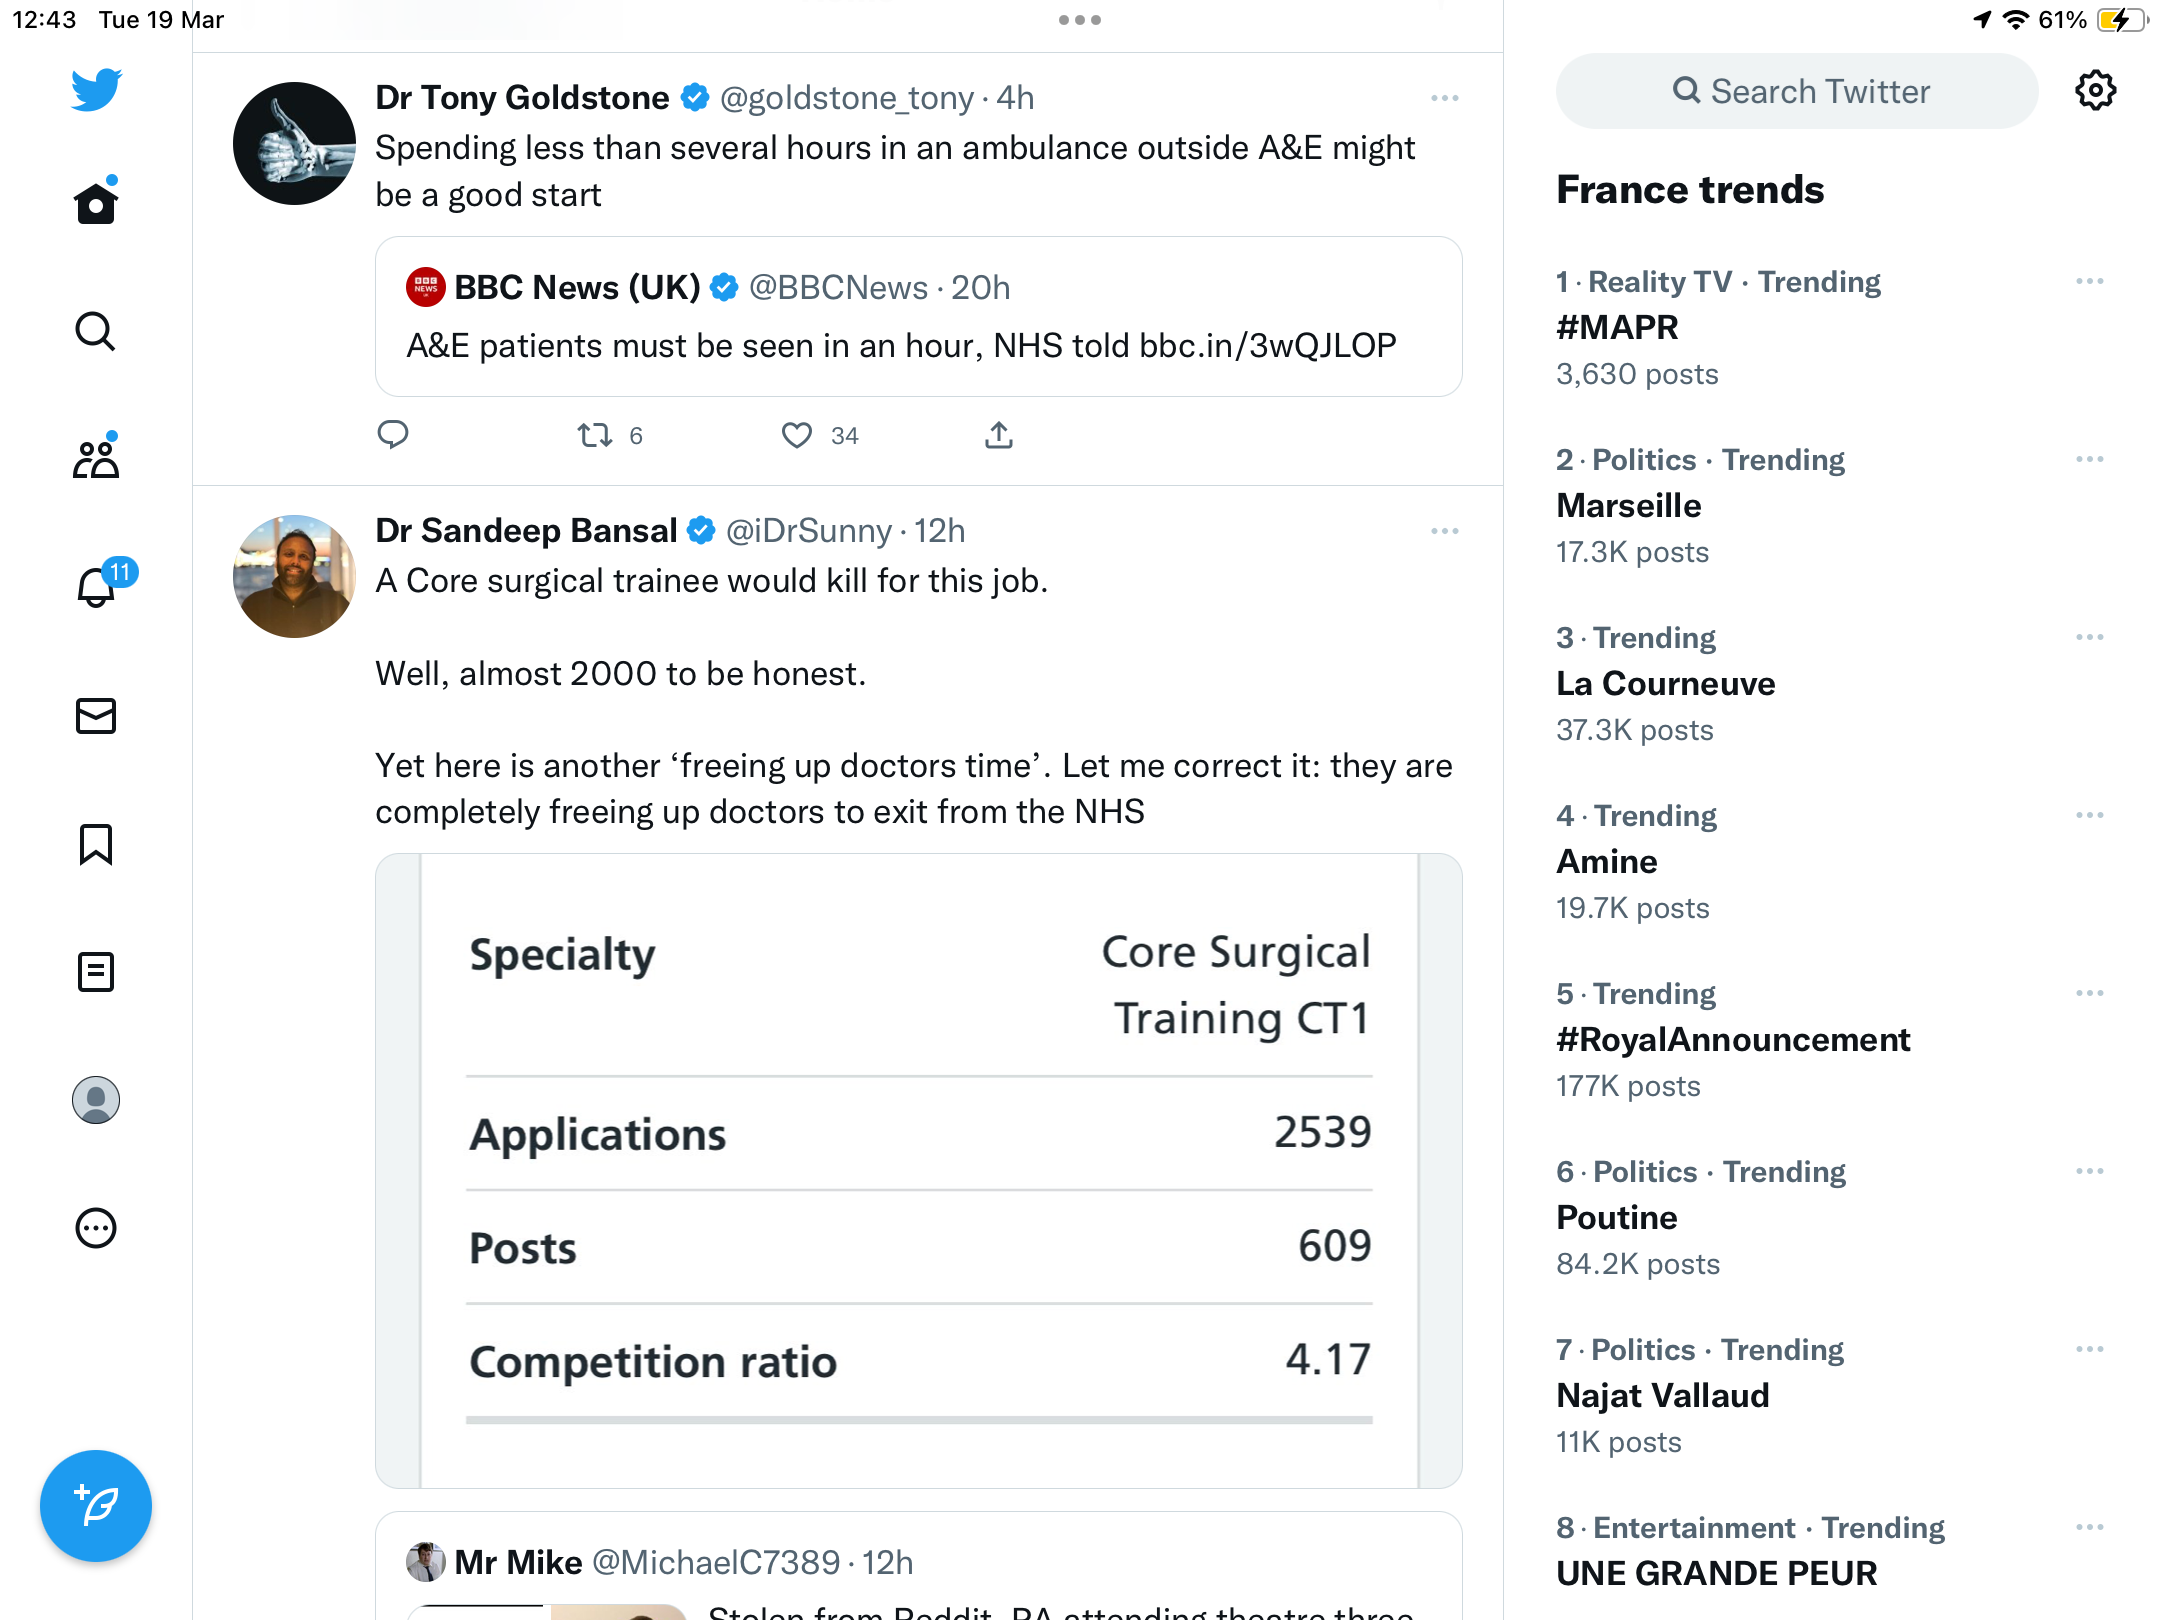2160x1620 pixels.
Task: Tap the battery indicator in status bar
Action: pos(2122,20)
